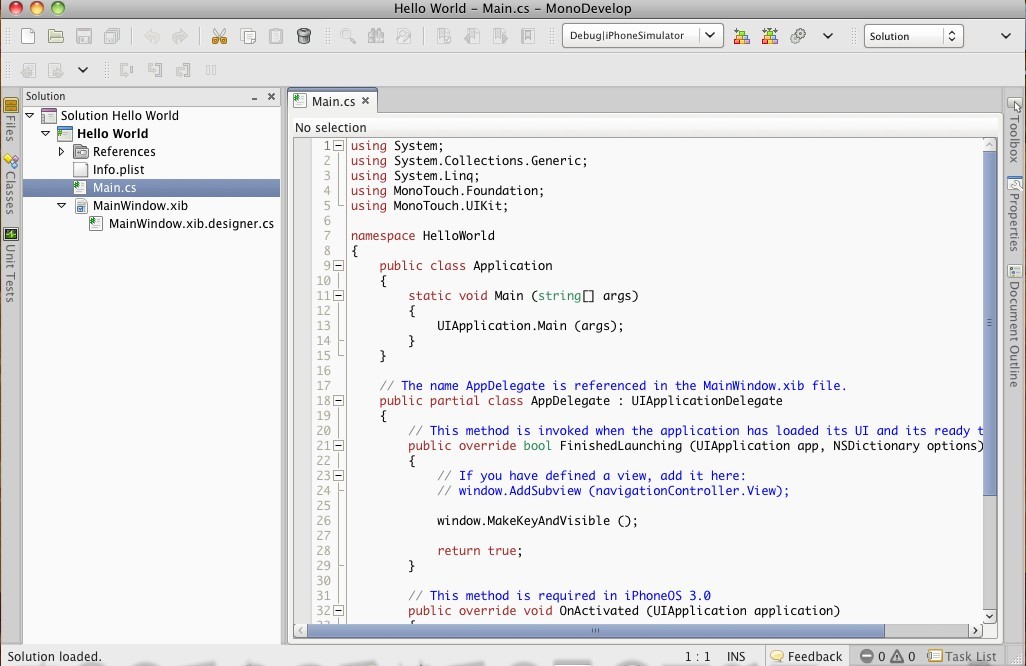This screenshot has width=1026, height=666.
Task: Open the Document Outline side pad
Action: click(1014, 326)
